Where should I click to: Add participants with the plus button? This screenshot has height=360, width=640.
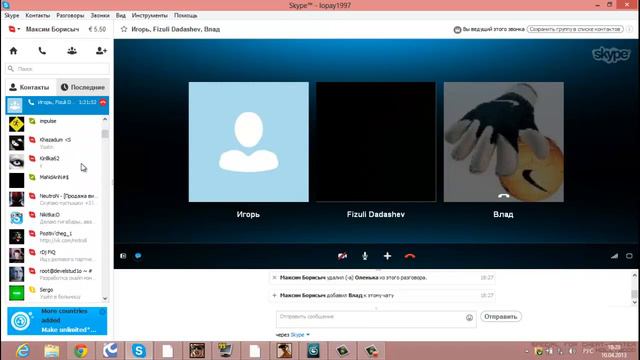(x=387, y=256)
